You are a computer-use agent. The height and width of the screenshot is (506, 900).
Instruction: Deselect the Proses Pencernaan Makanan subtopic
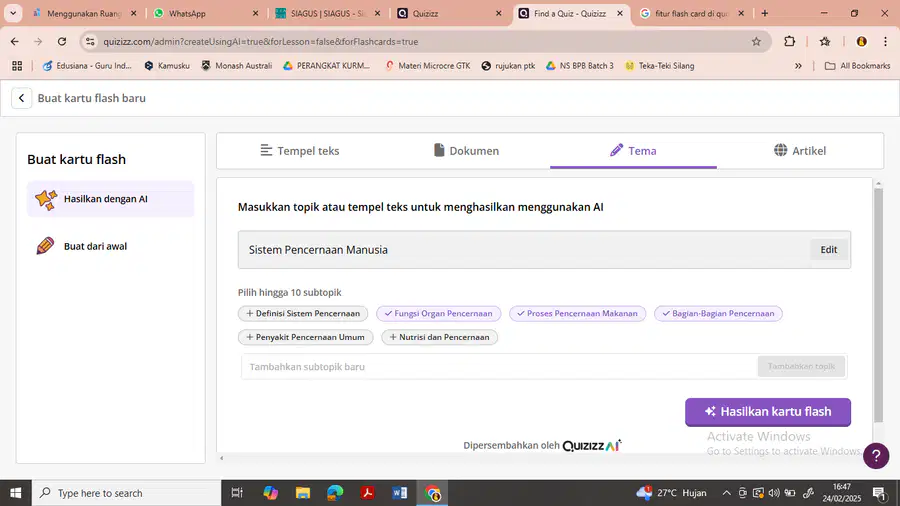[577, 313]
